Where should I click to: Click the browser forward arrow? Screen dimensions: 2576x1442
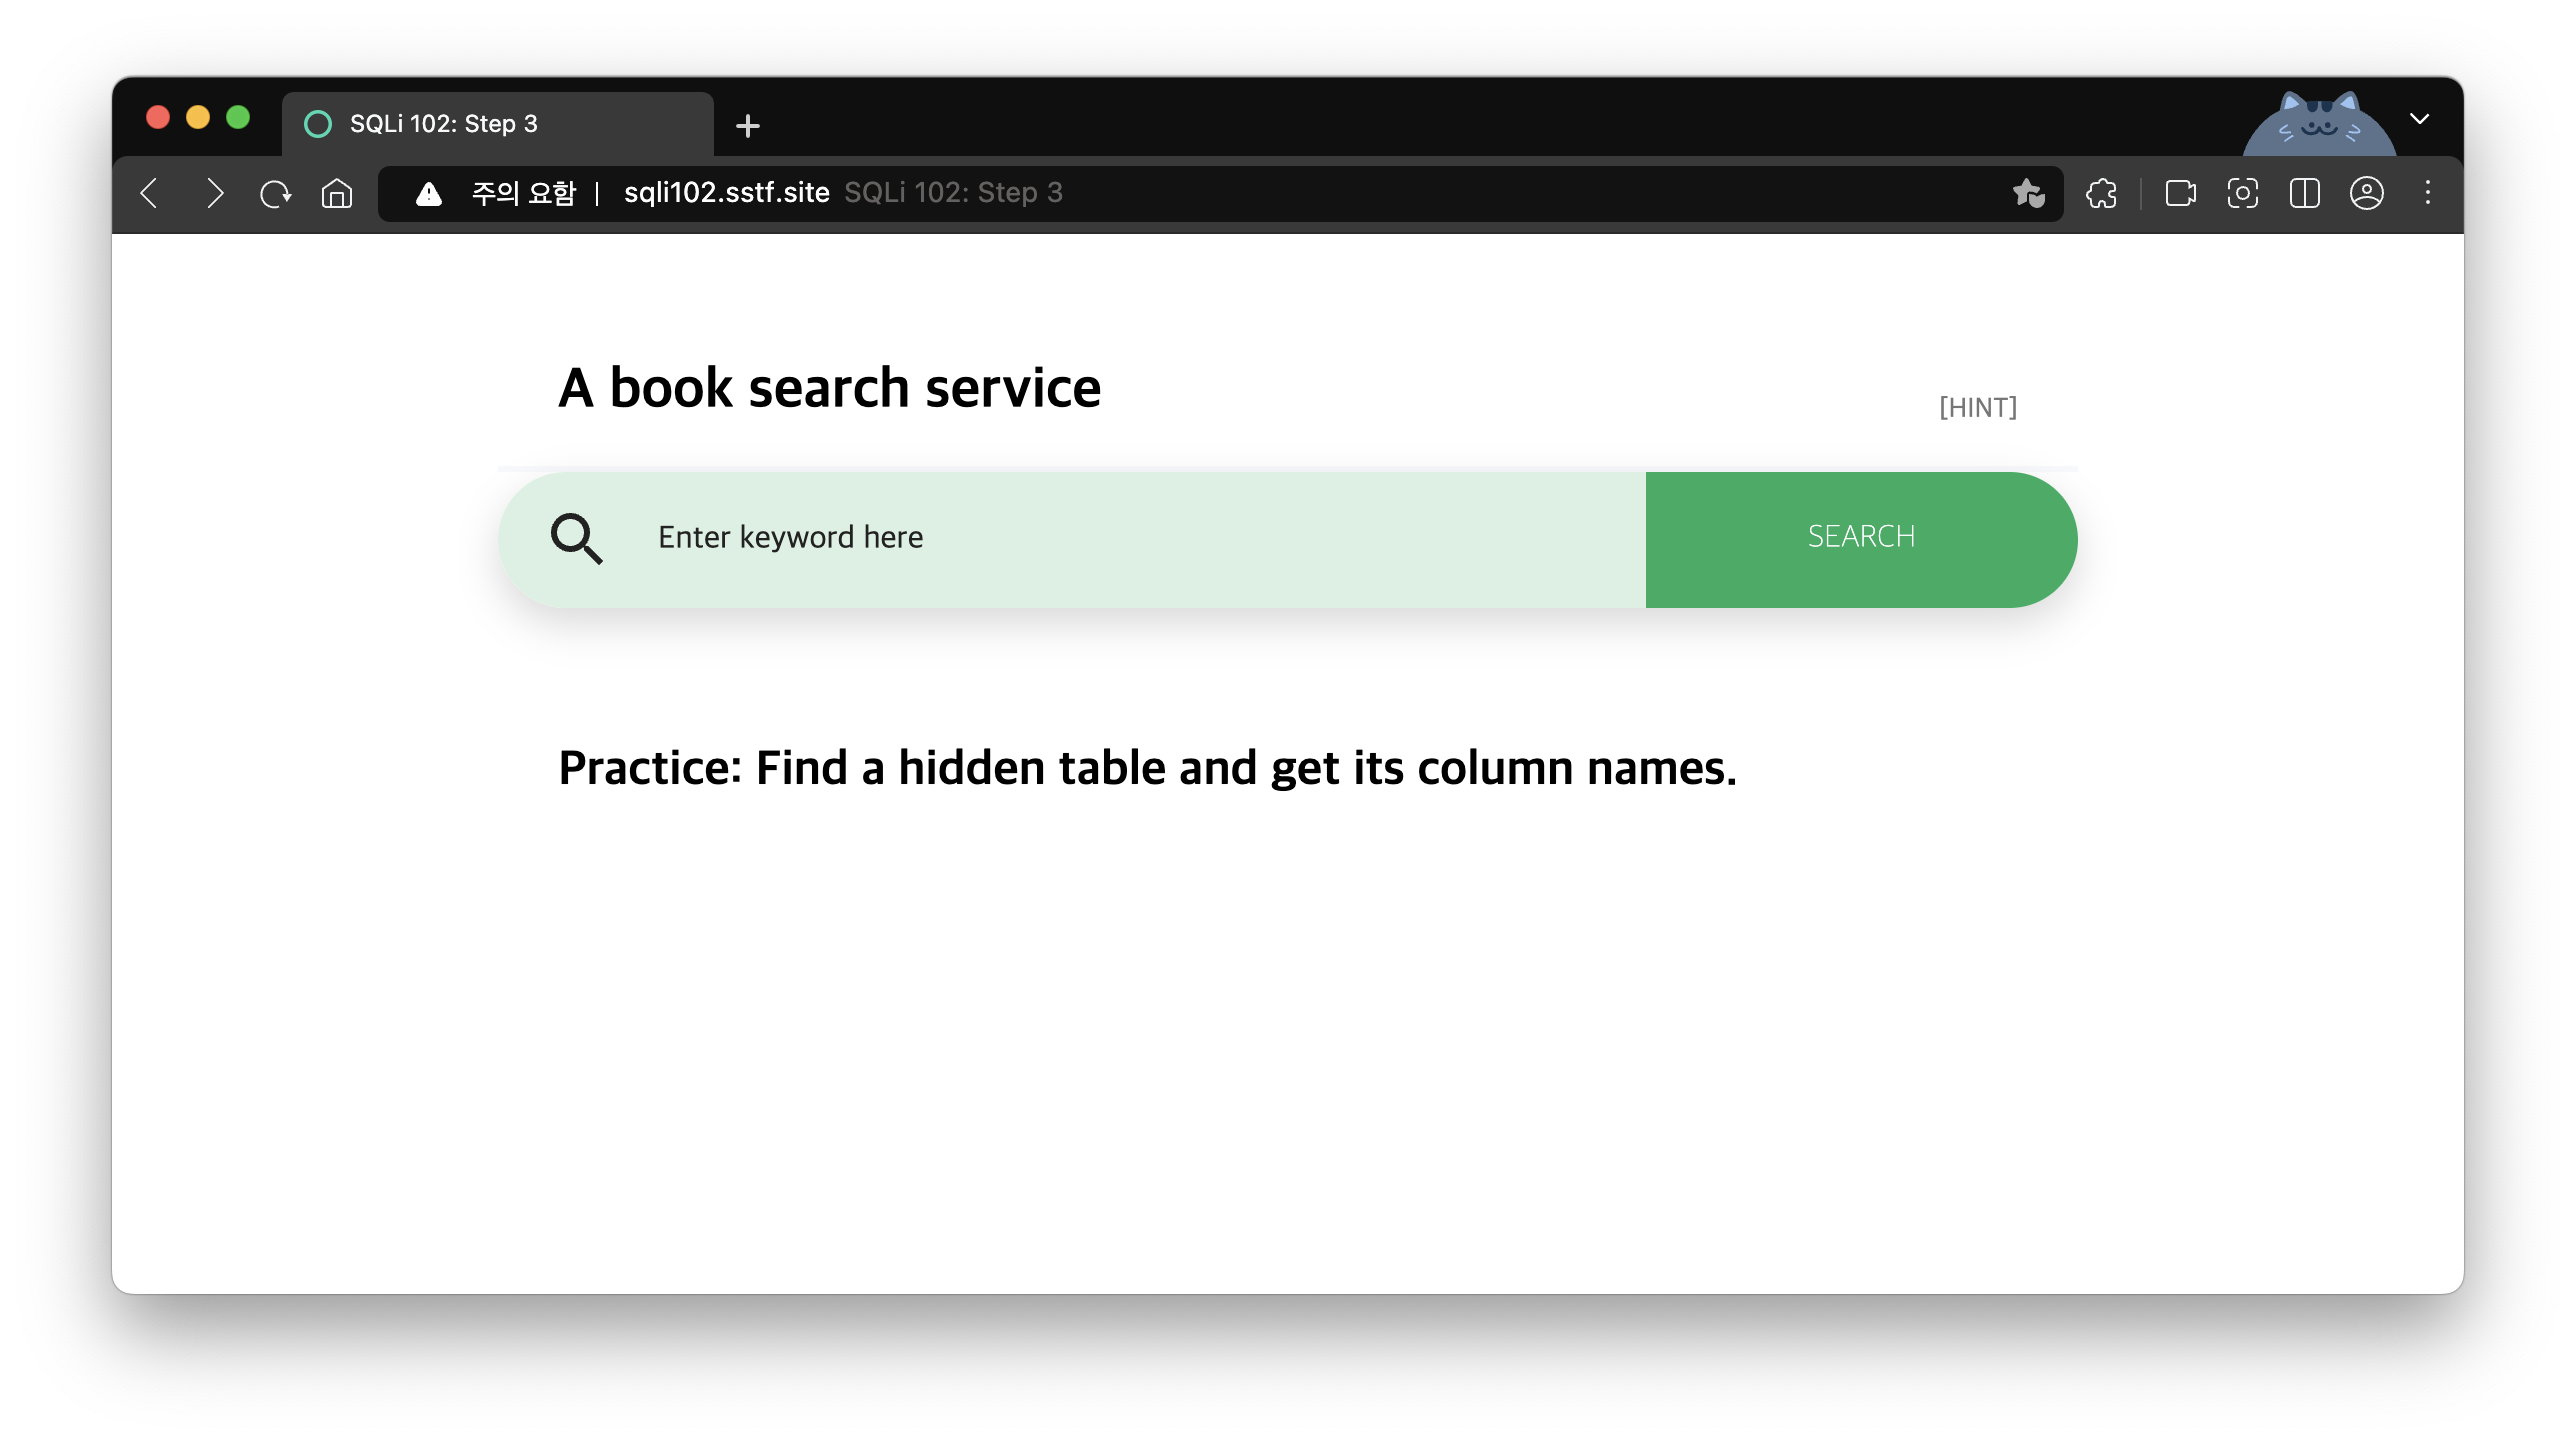click(213, 193)
